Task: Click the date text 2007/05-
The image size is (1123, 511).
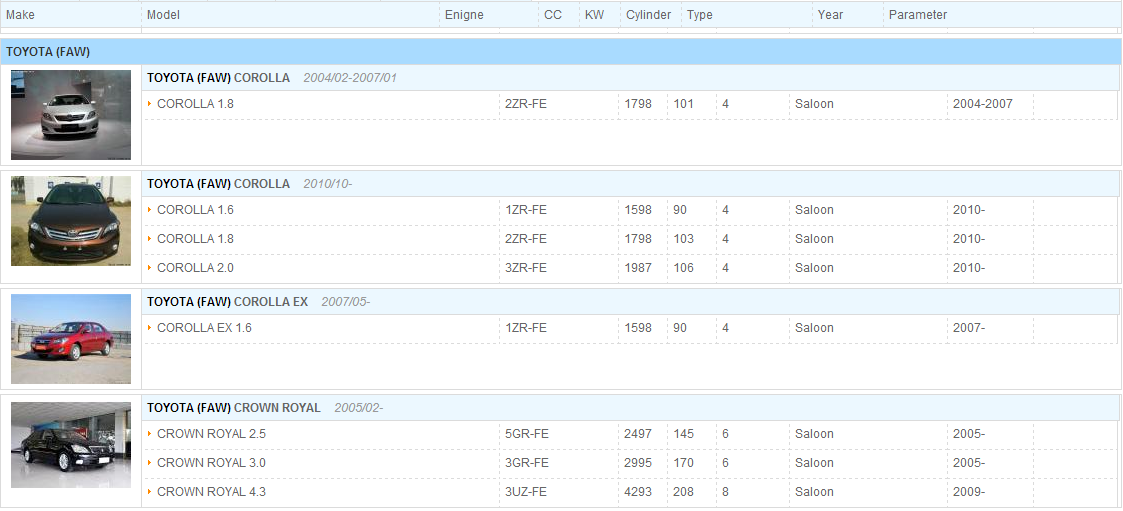Action: [x=345, y=302]
